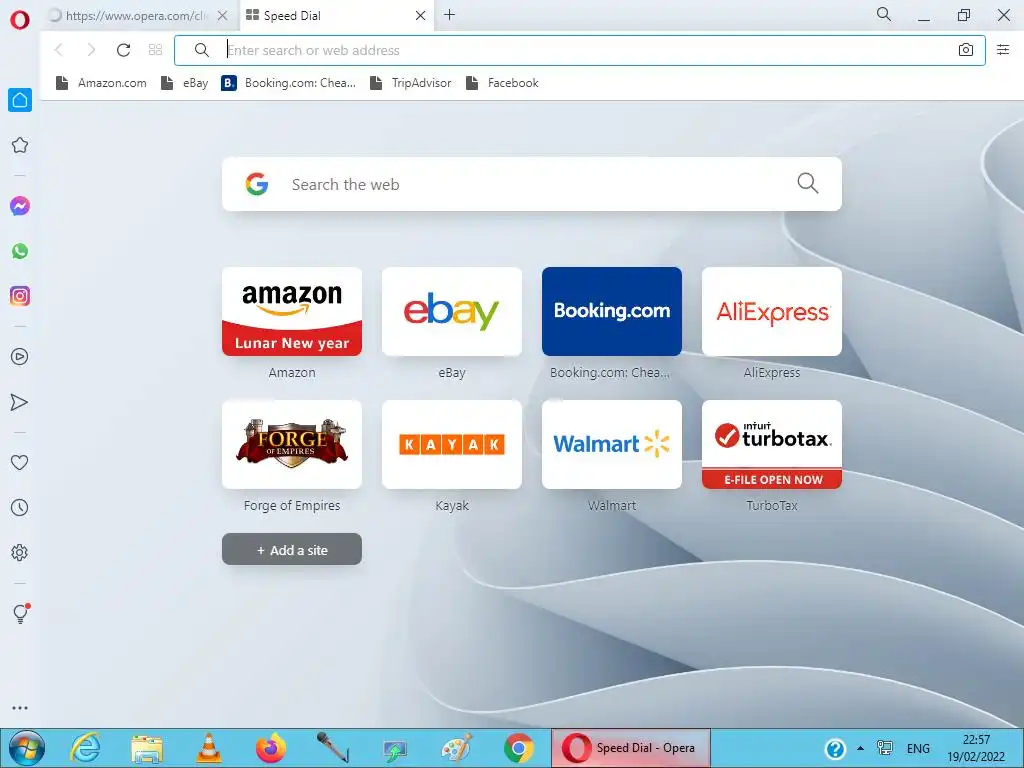Open the TurboTax speed dial tile

click(x=772, y=445)
